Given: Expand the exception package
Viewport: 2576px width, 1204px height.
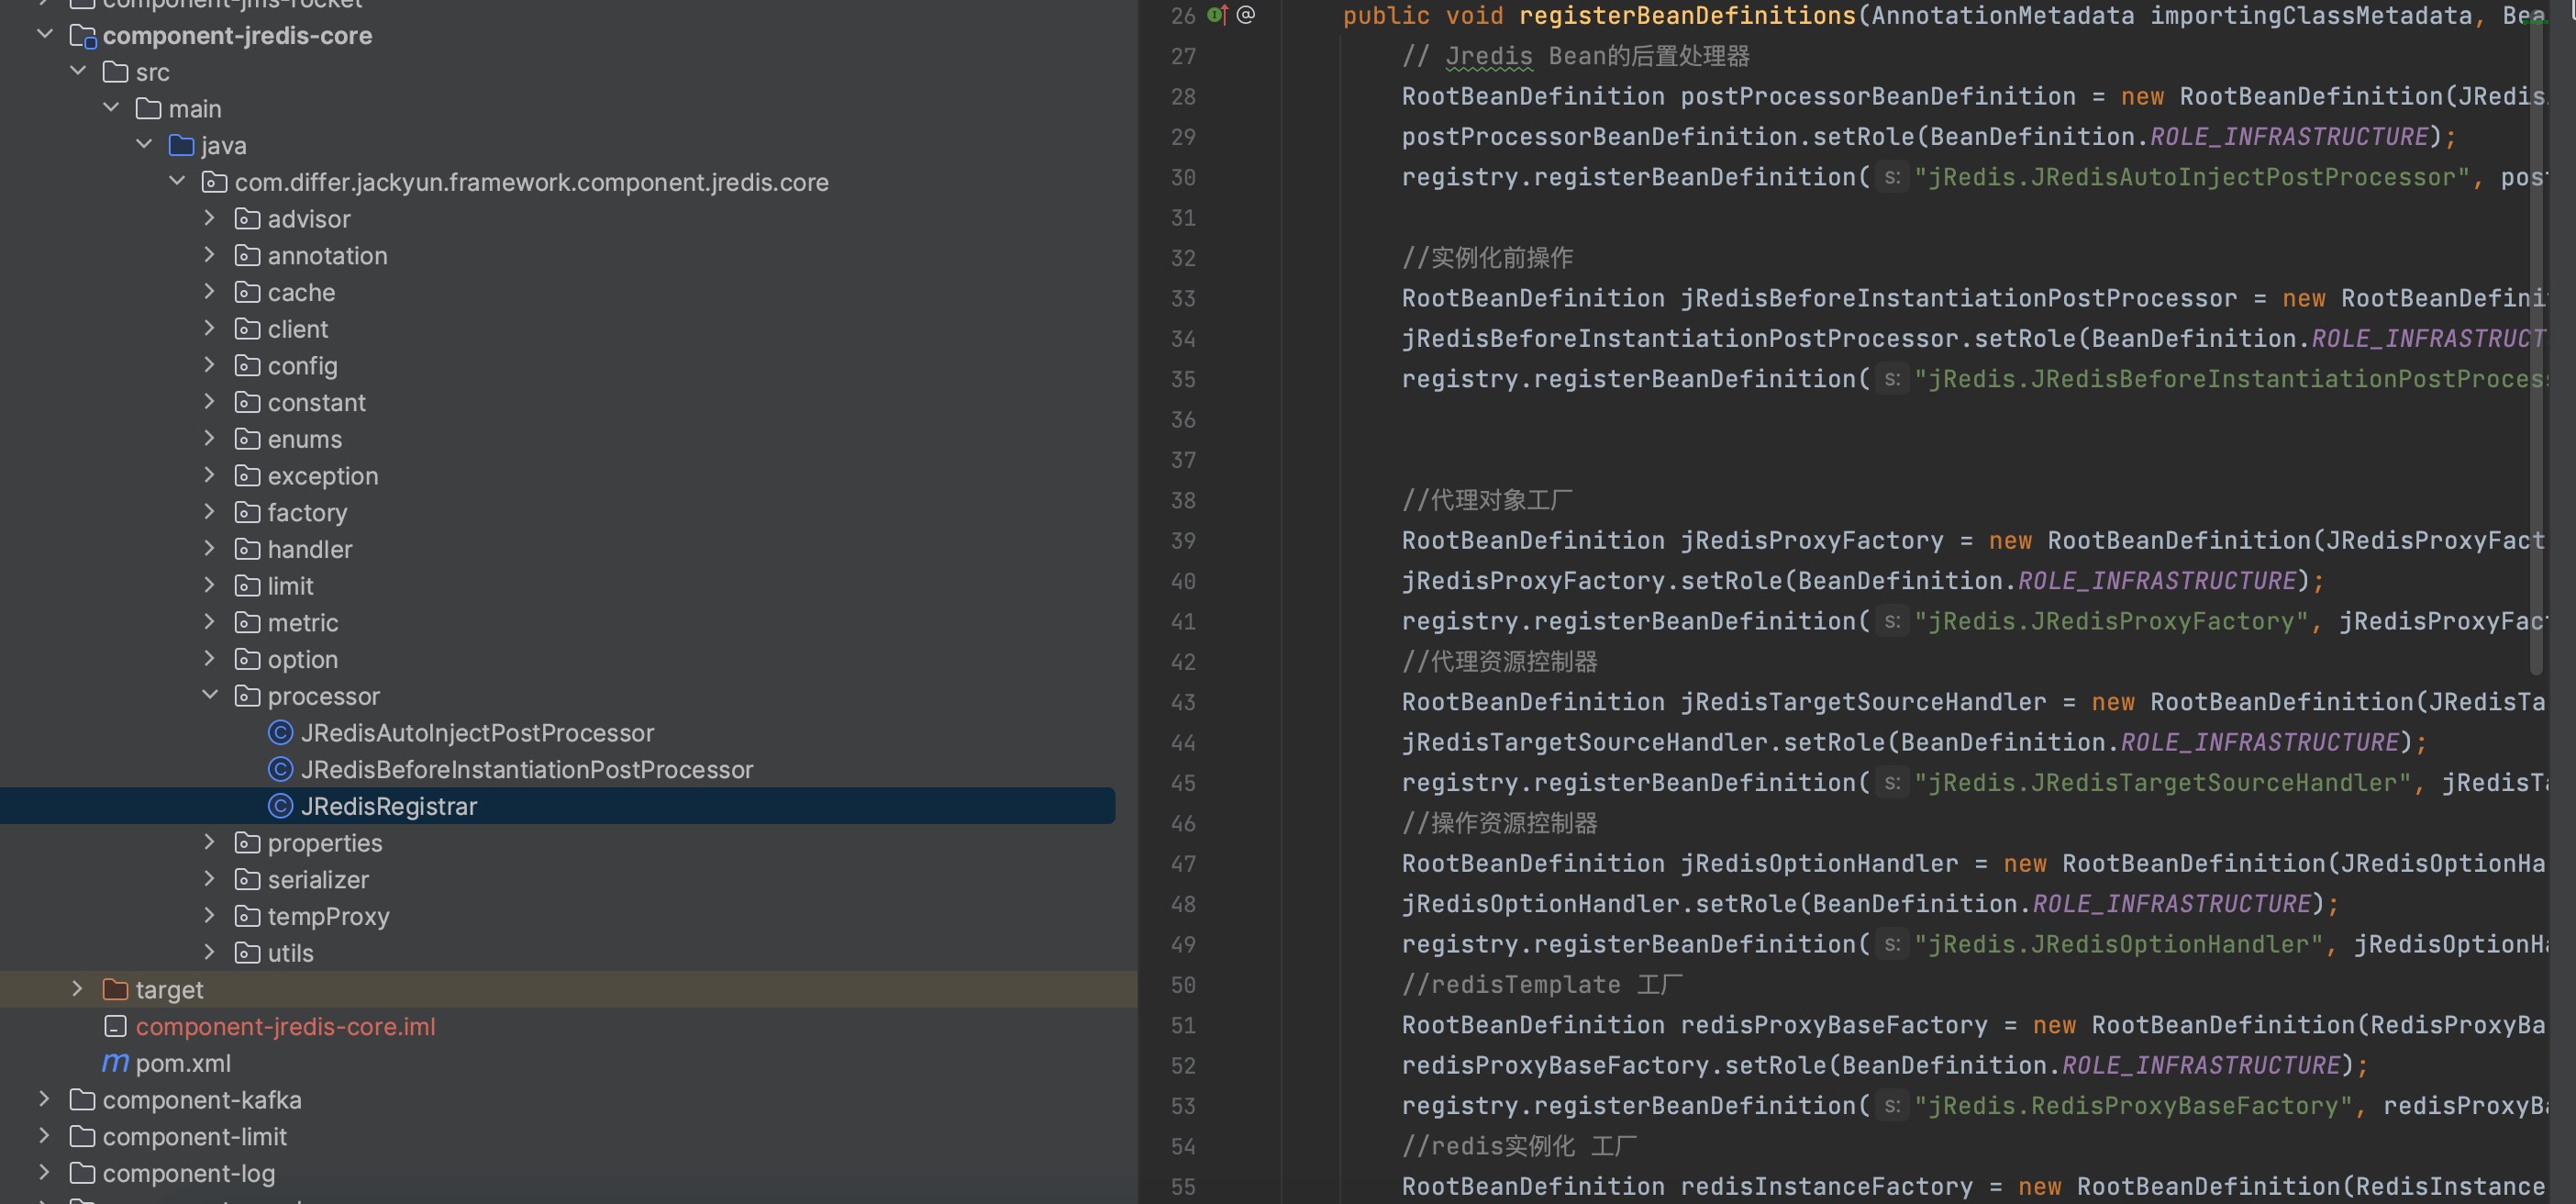Looking at the screenshot, I should 209,475.
